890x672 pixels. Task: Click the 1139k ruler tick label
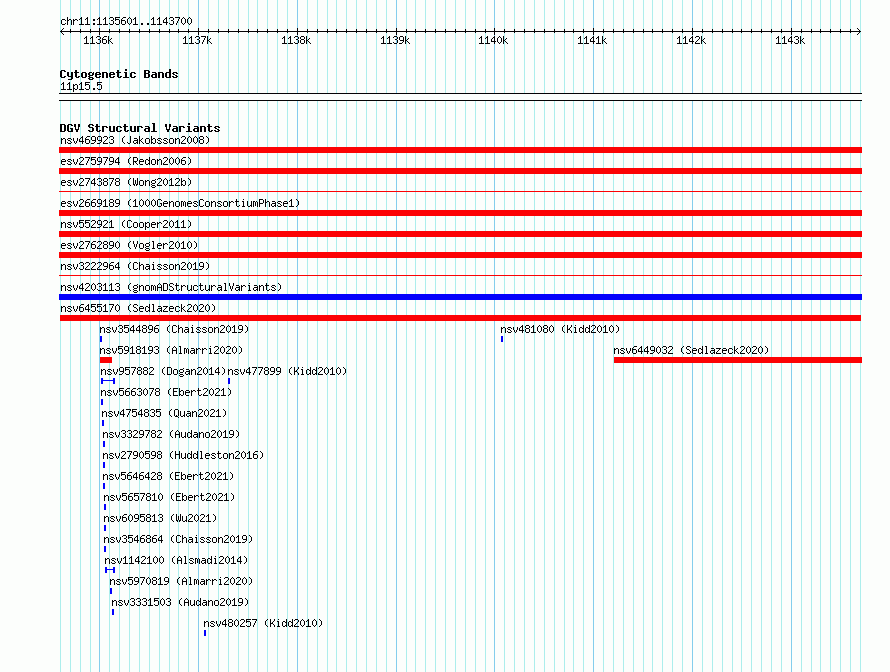[395, 40]
